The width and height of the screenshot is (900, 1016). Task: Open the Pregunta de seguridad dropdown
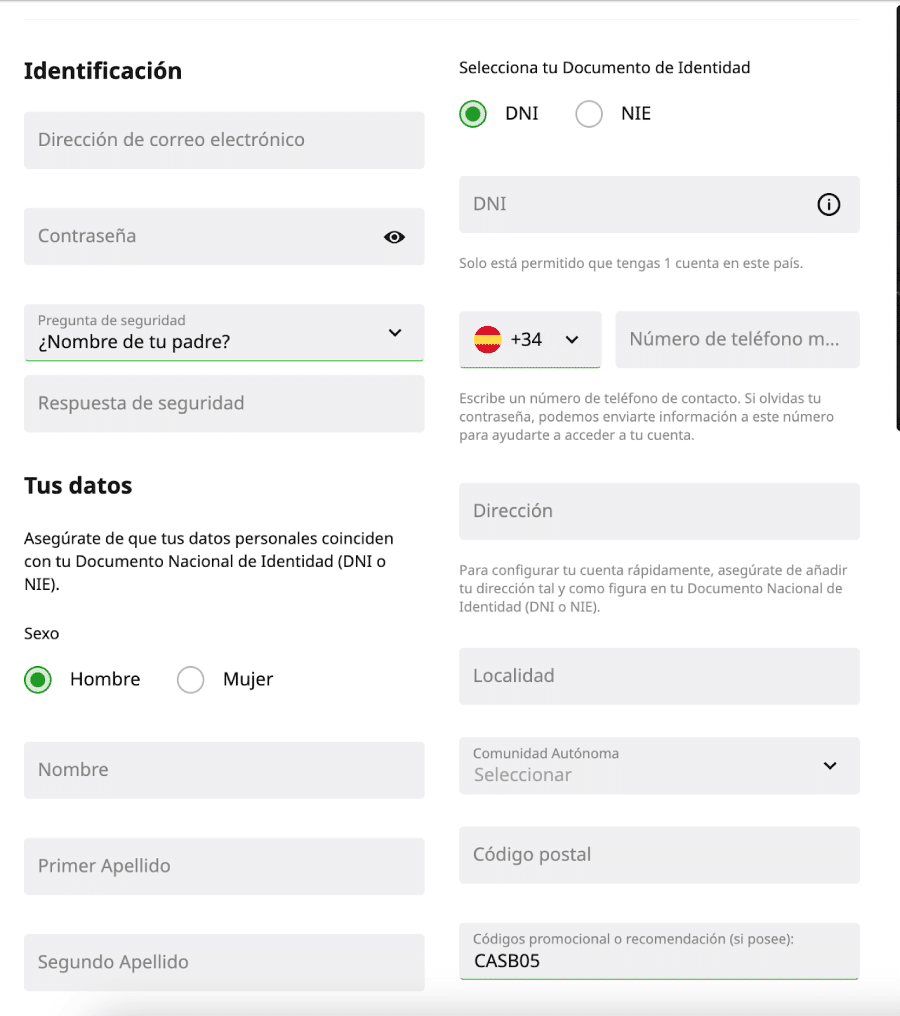coord(224,333)
